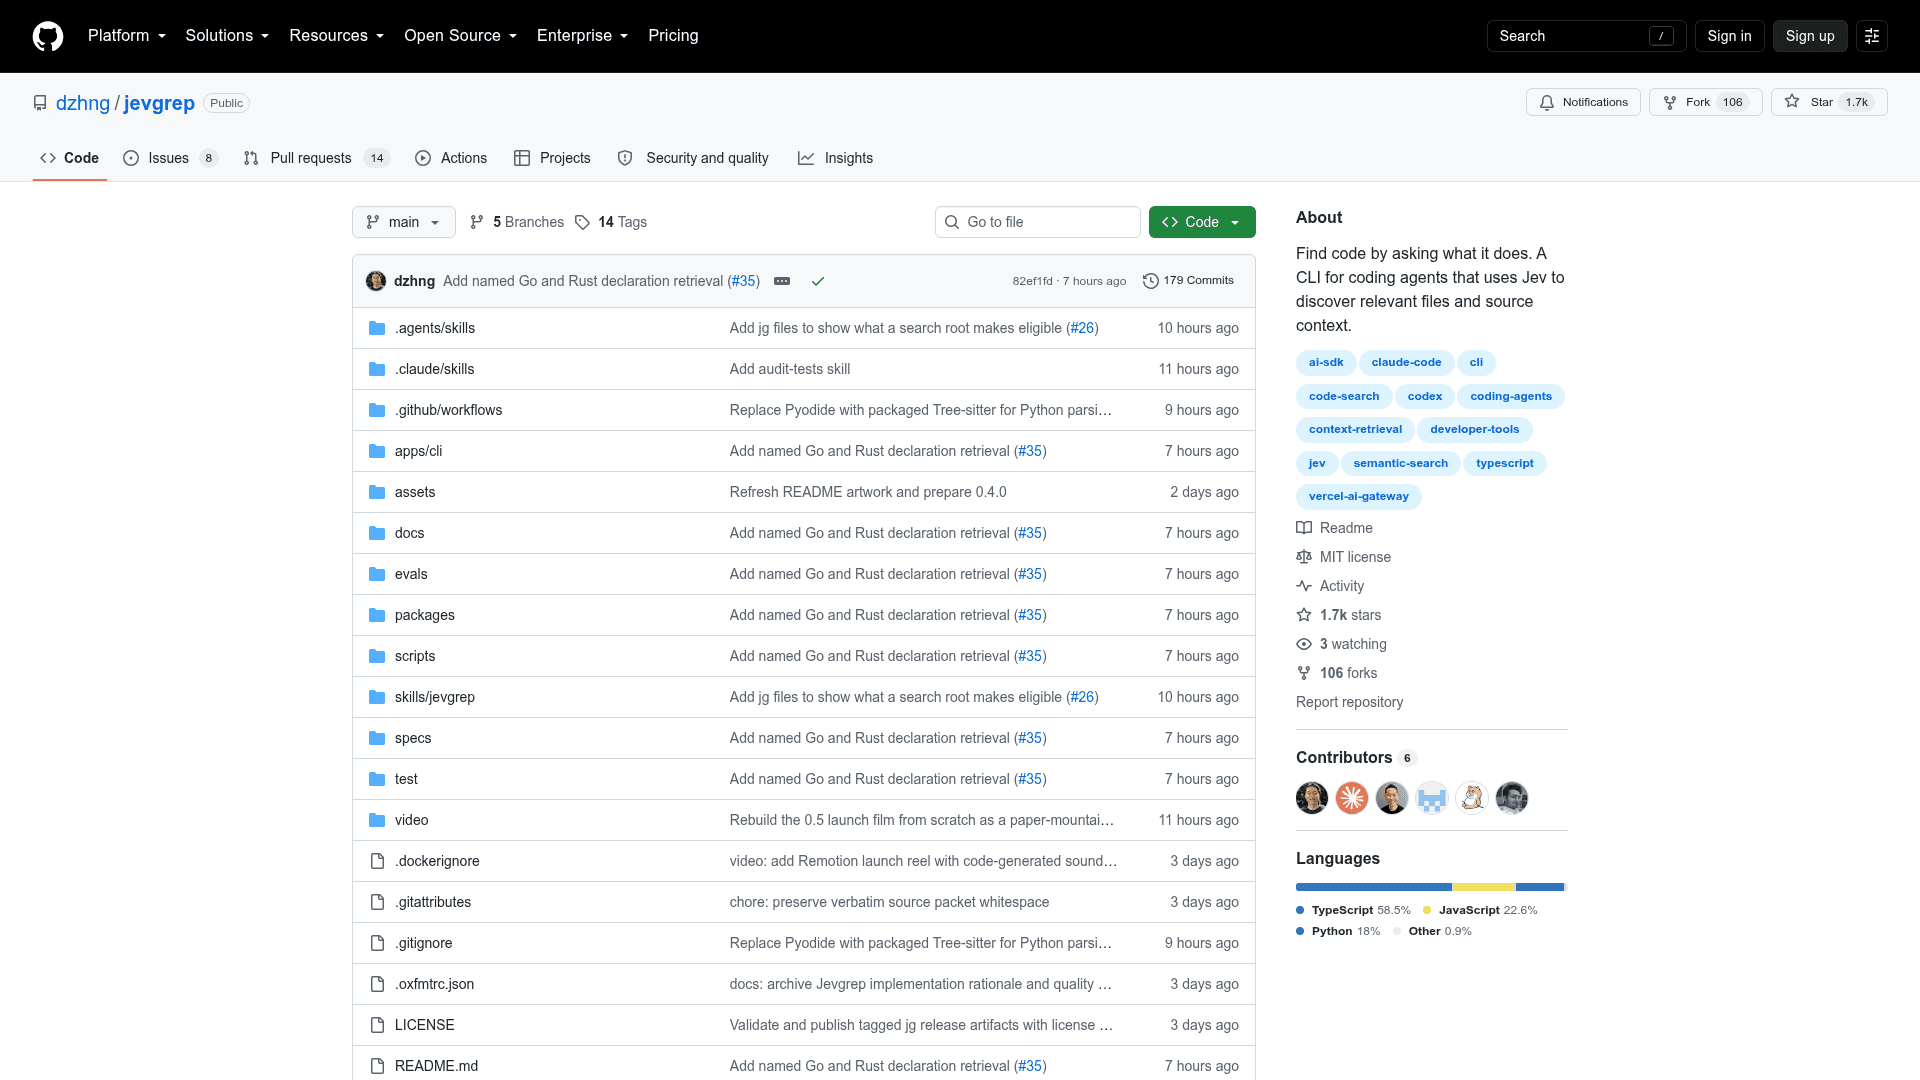Screen dimensions: 1920x1080
Task: Open the dzhng owner link
Action: point(83,103)
